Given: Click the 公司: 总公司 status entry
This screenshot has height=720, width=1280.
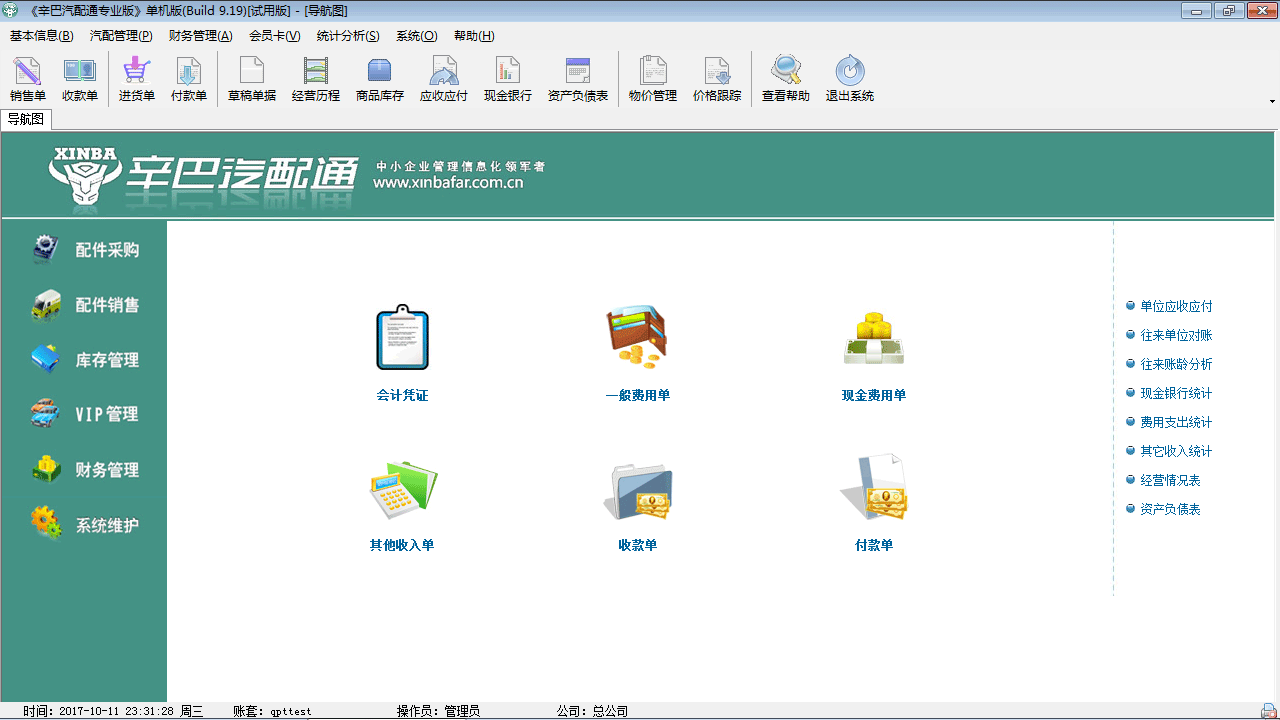Looking at the screenshot, I should click(592, 711).
